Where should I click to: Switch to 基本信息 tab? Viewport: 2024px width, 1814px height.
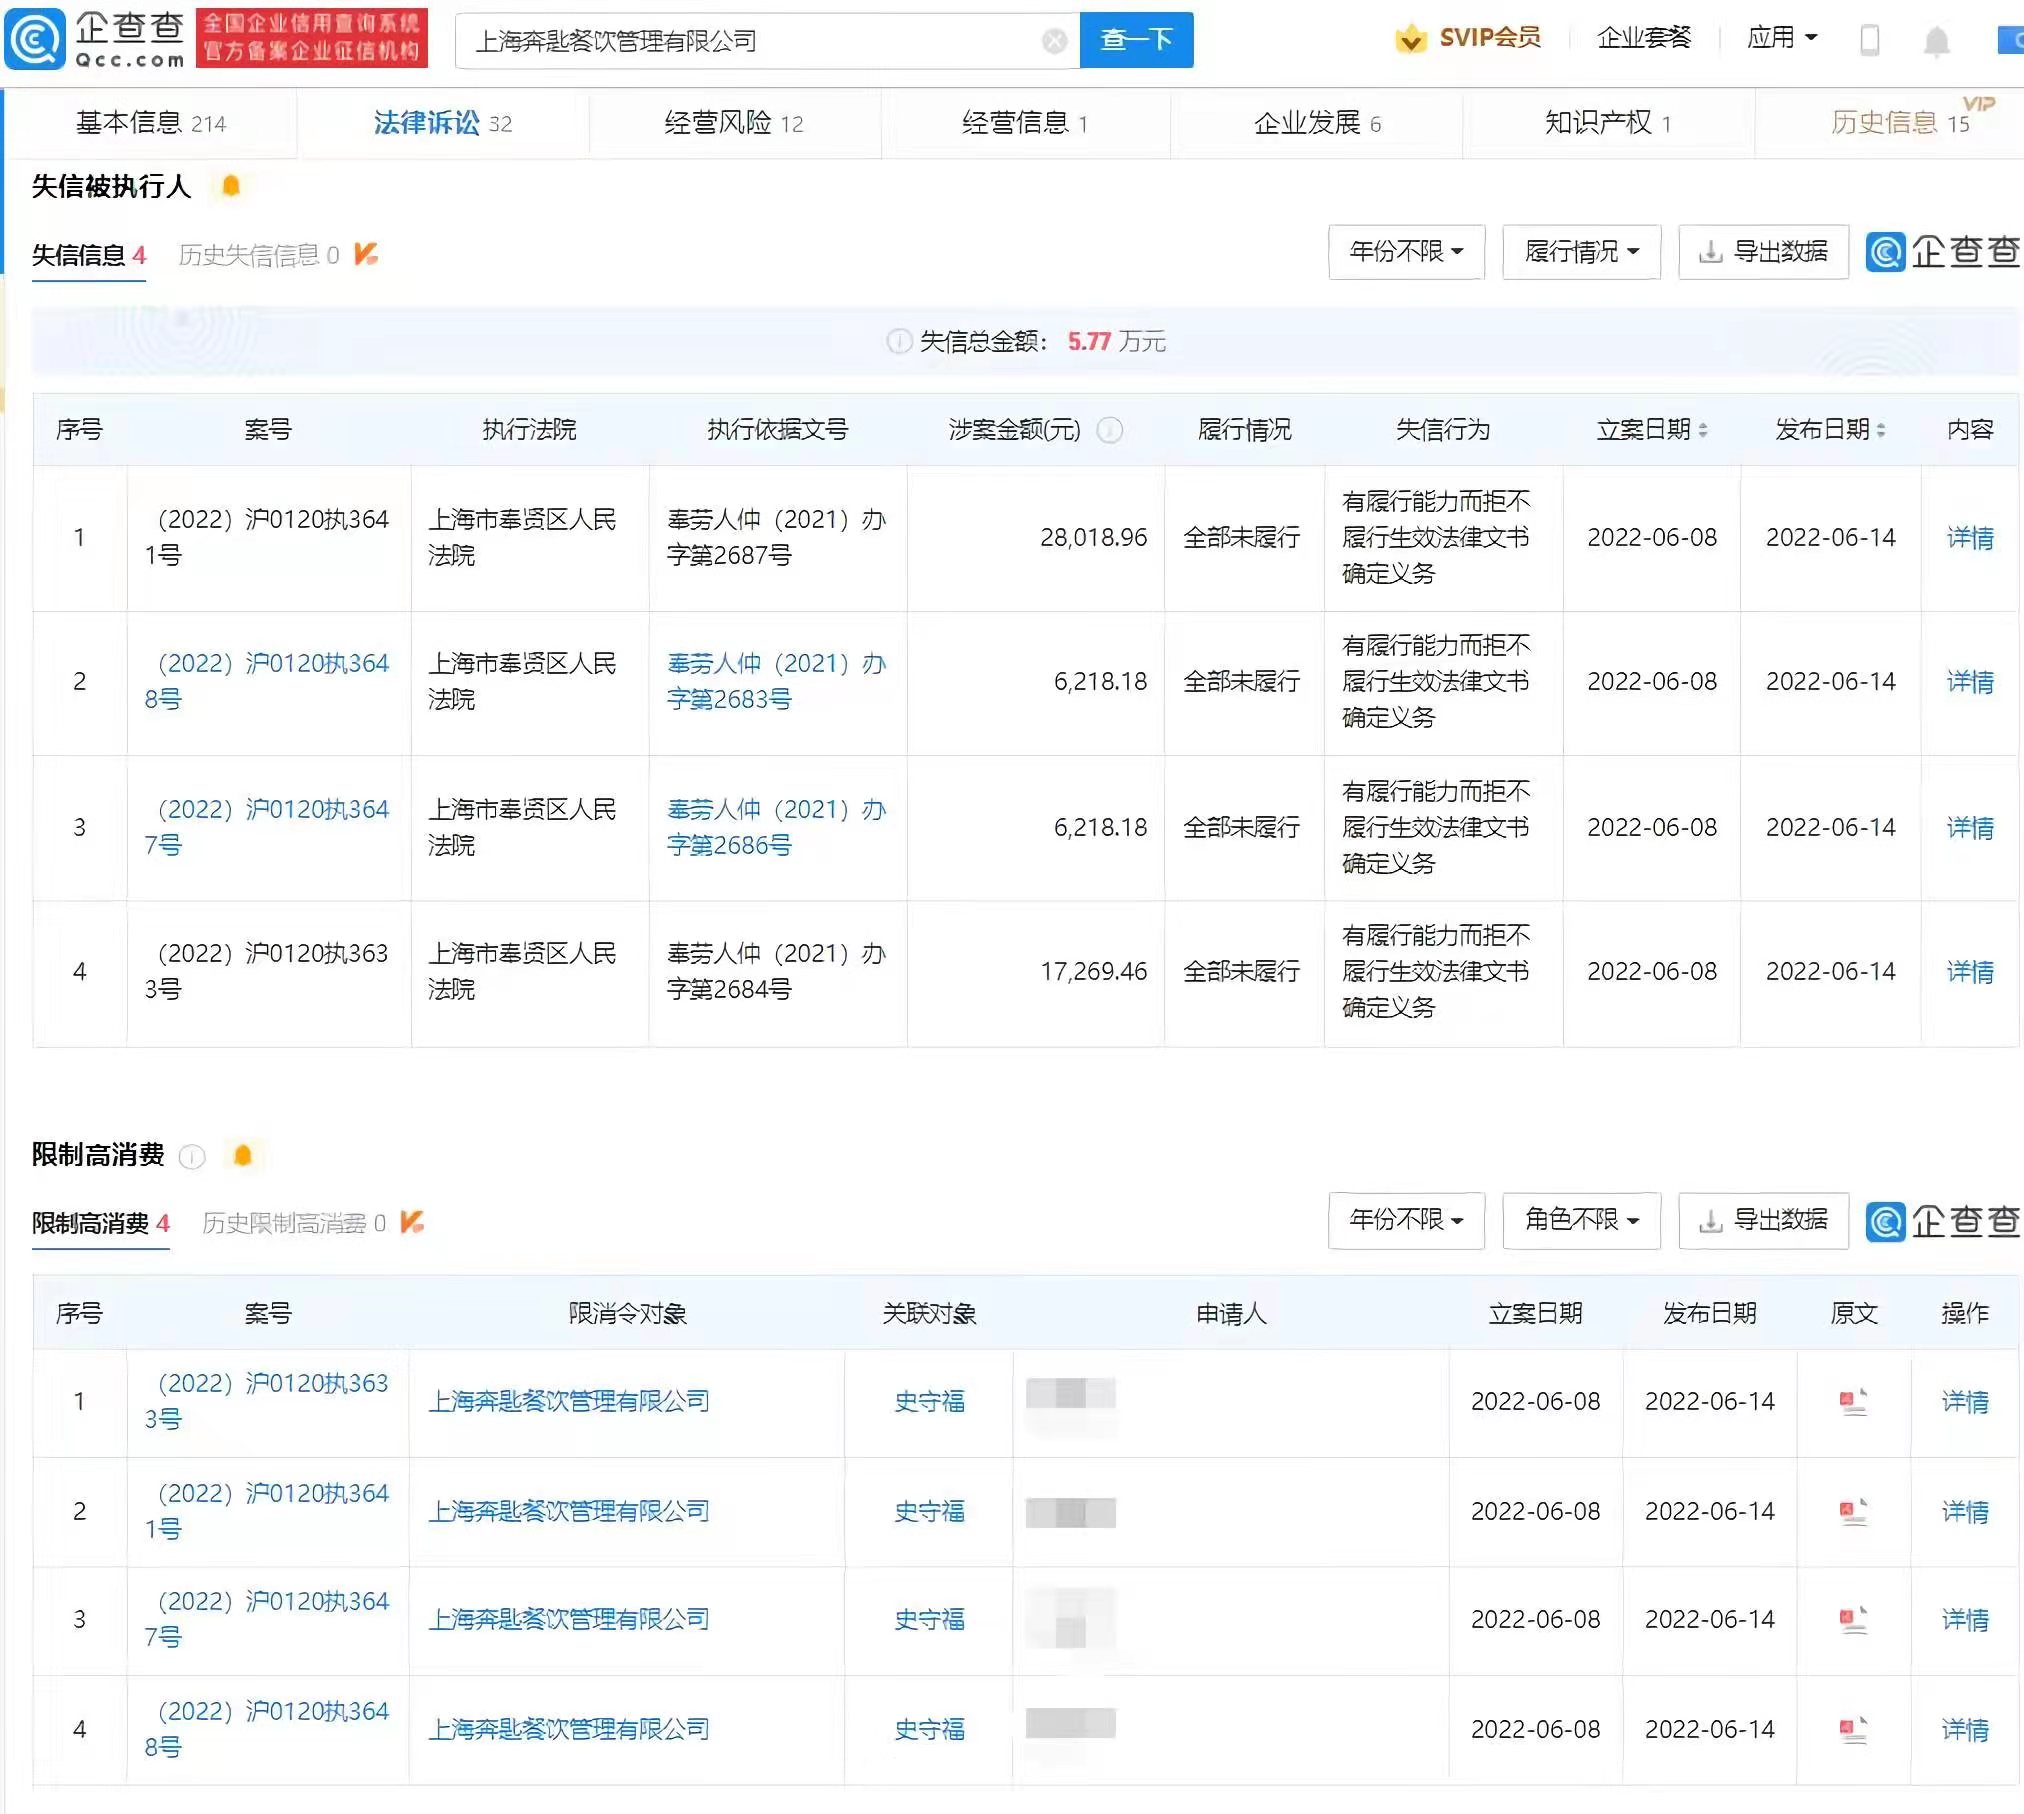(x=151, y=123)
